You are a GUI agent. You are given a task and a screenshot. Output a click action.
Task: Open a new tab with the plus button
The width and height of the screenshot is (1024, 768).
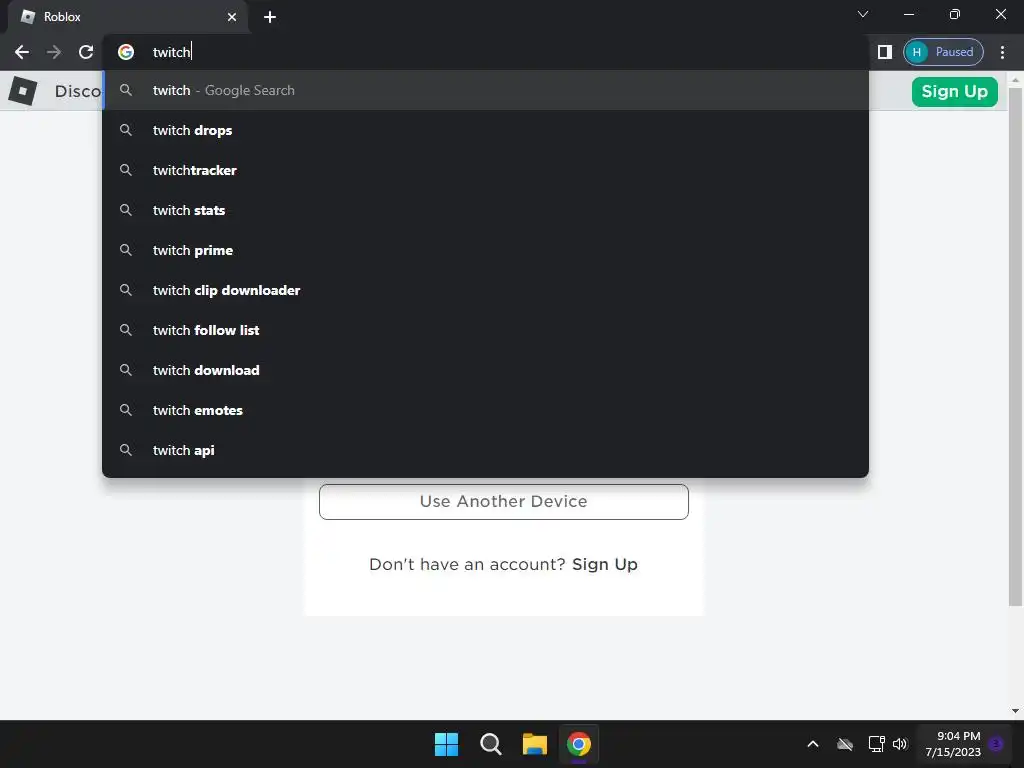[x=270, y=17]
